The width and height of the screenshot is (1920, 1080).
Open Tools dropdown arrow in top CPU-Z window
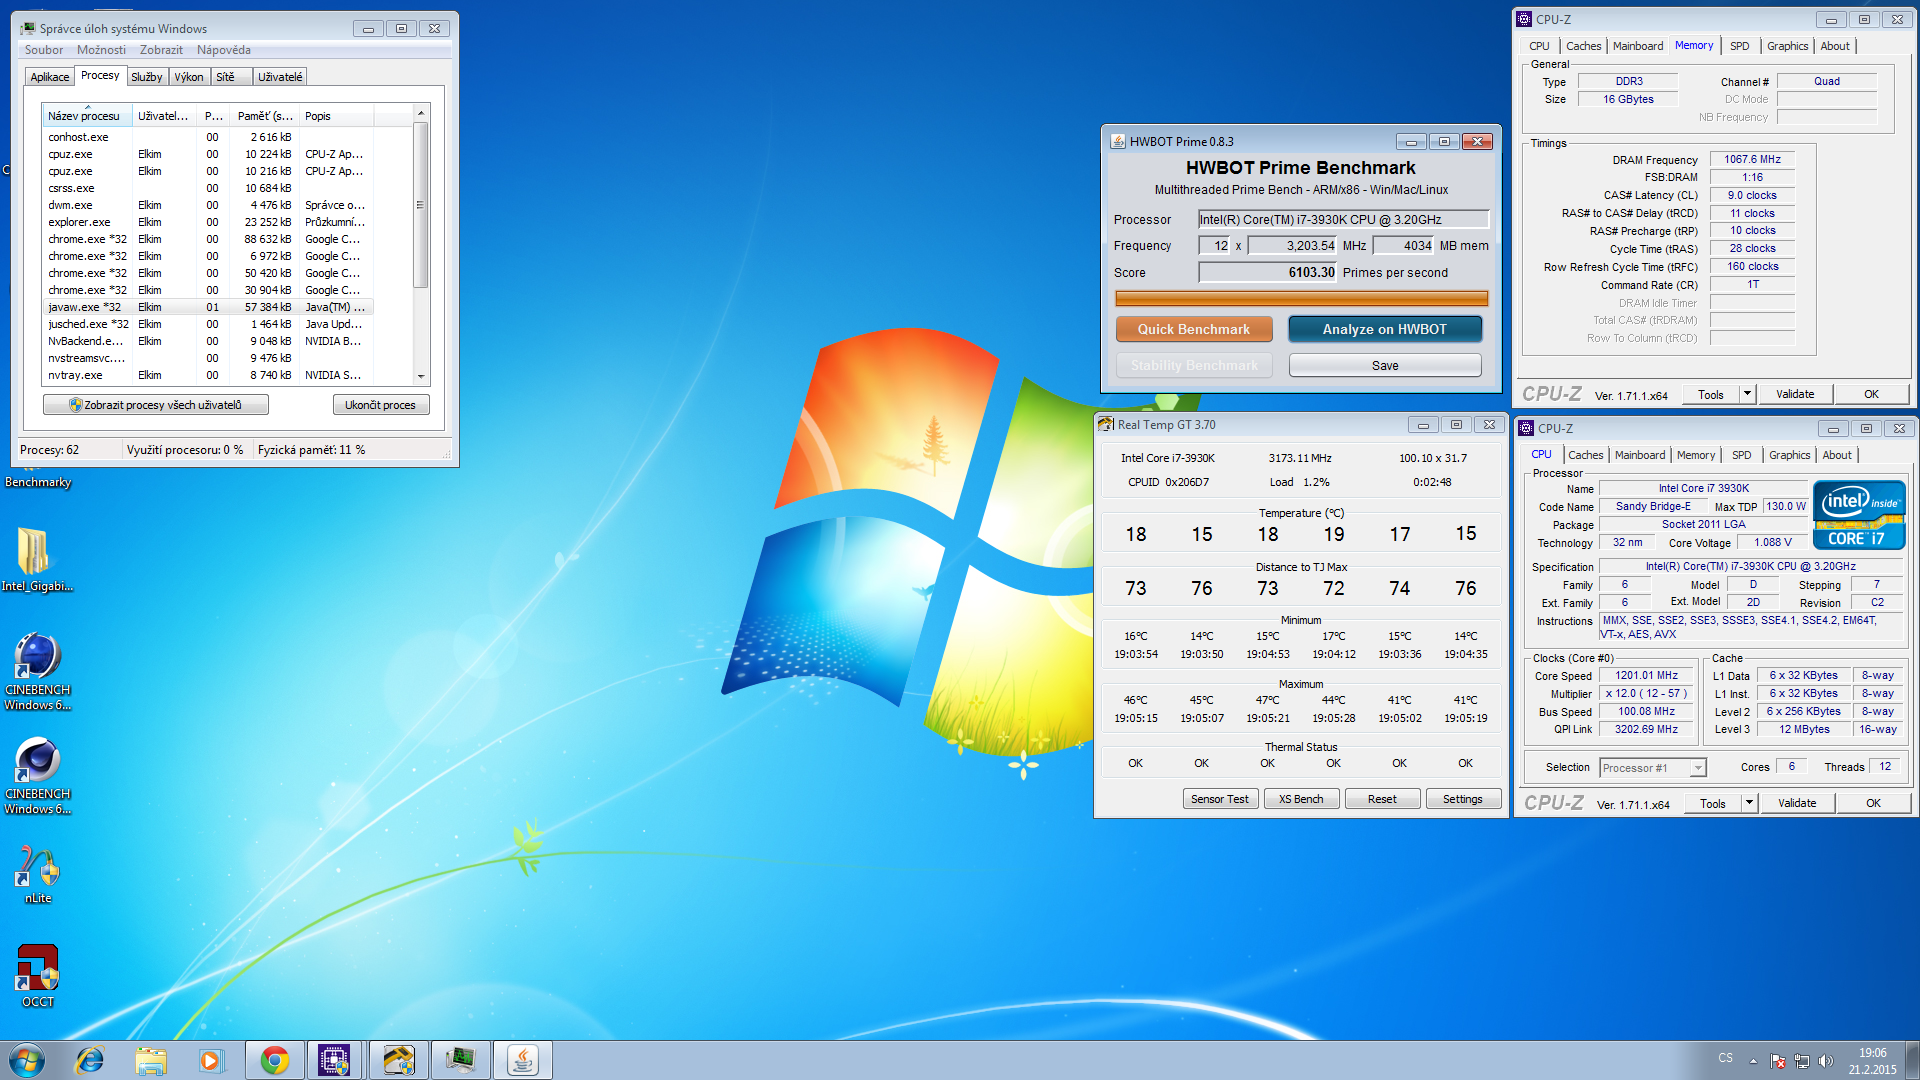pyautogui.click(x=1748, y=394)
